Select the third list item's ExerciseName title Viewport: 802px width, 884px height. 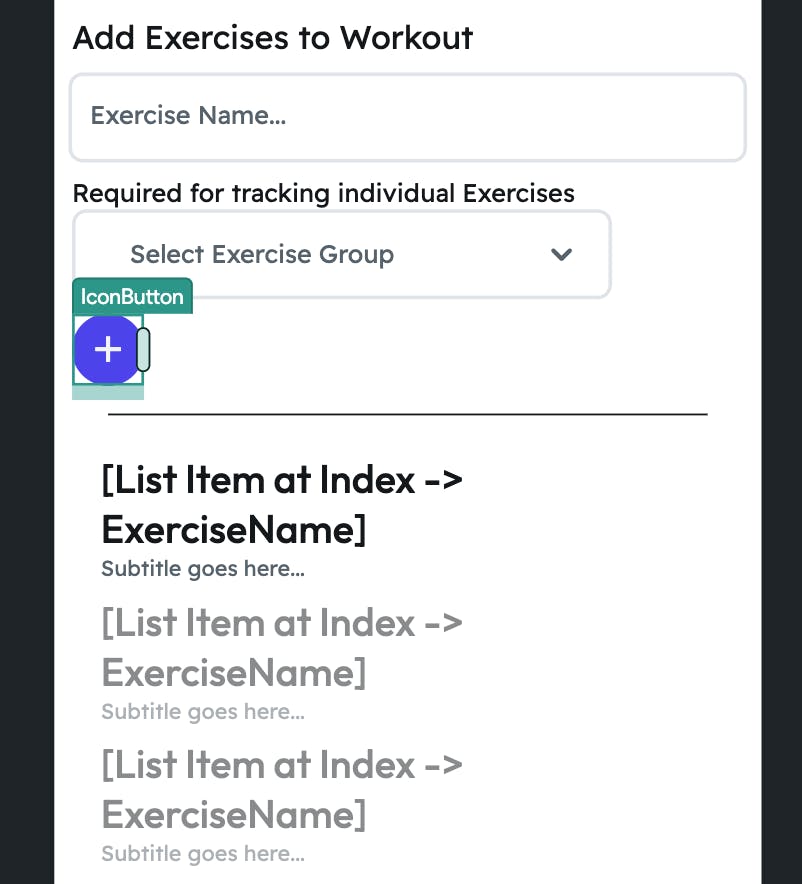pyautogui.click(x=282, y=789)
